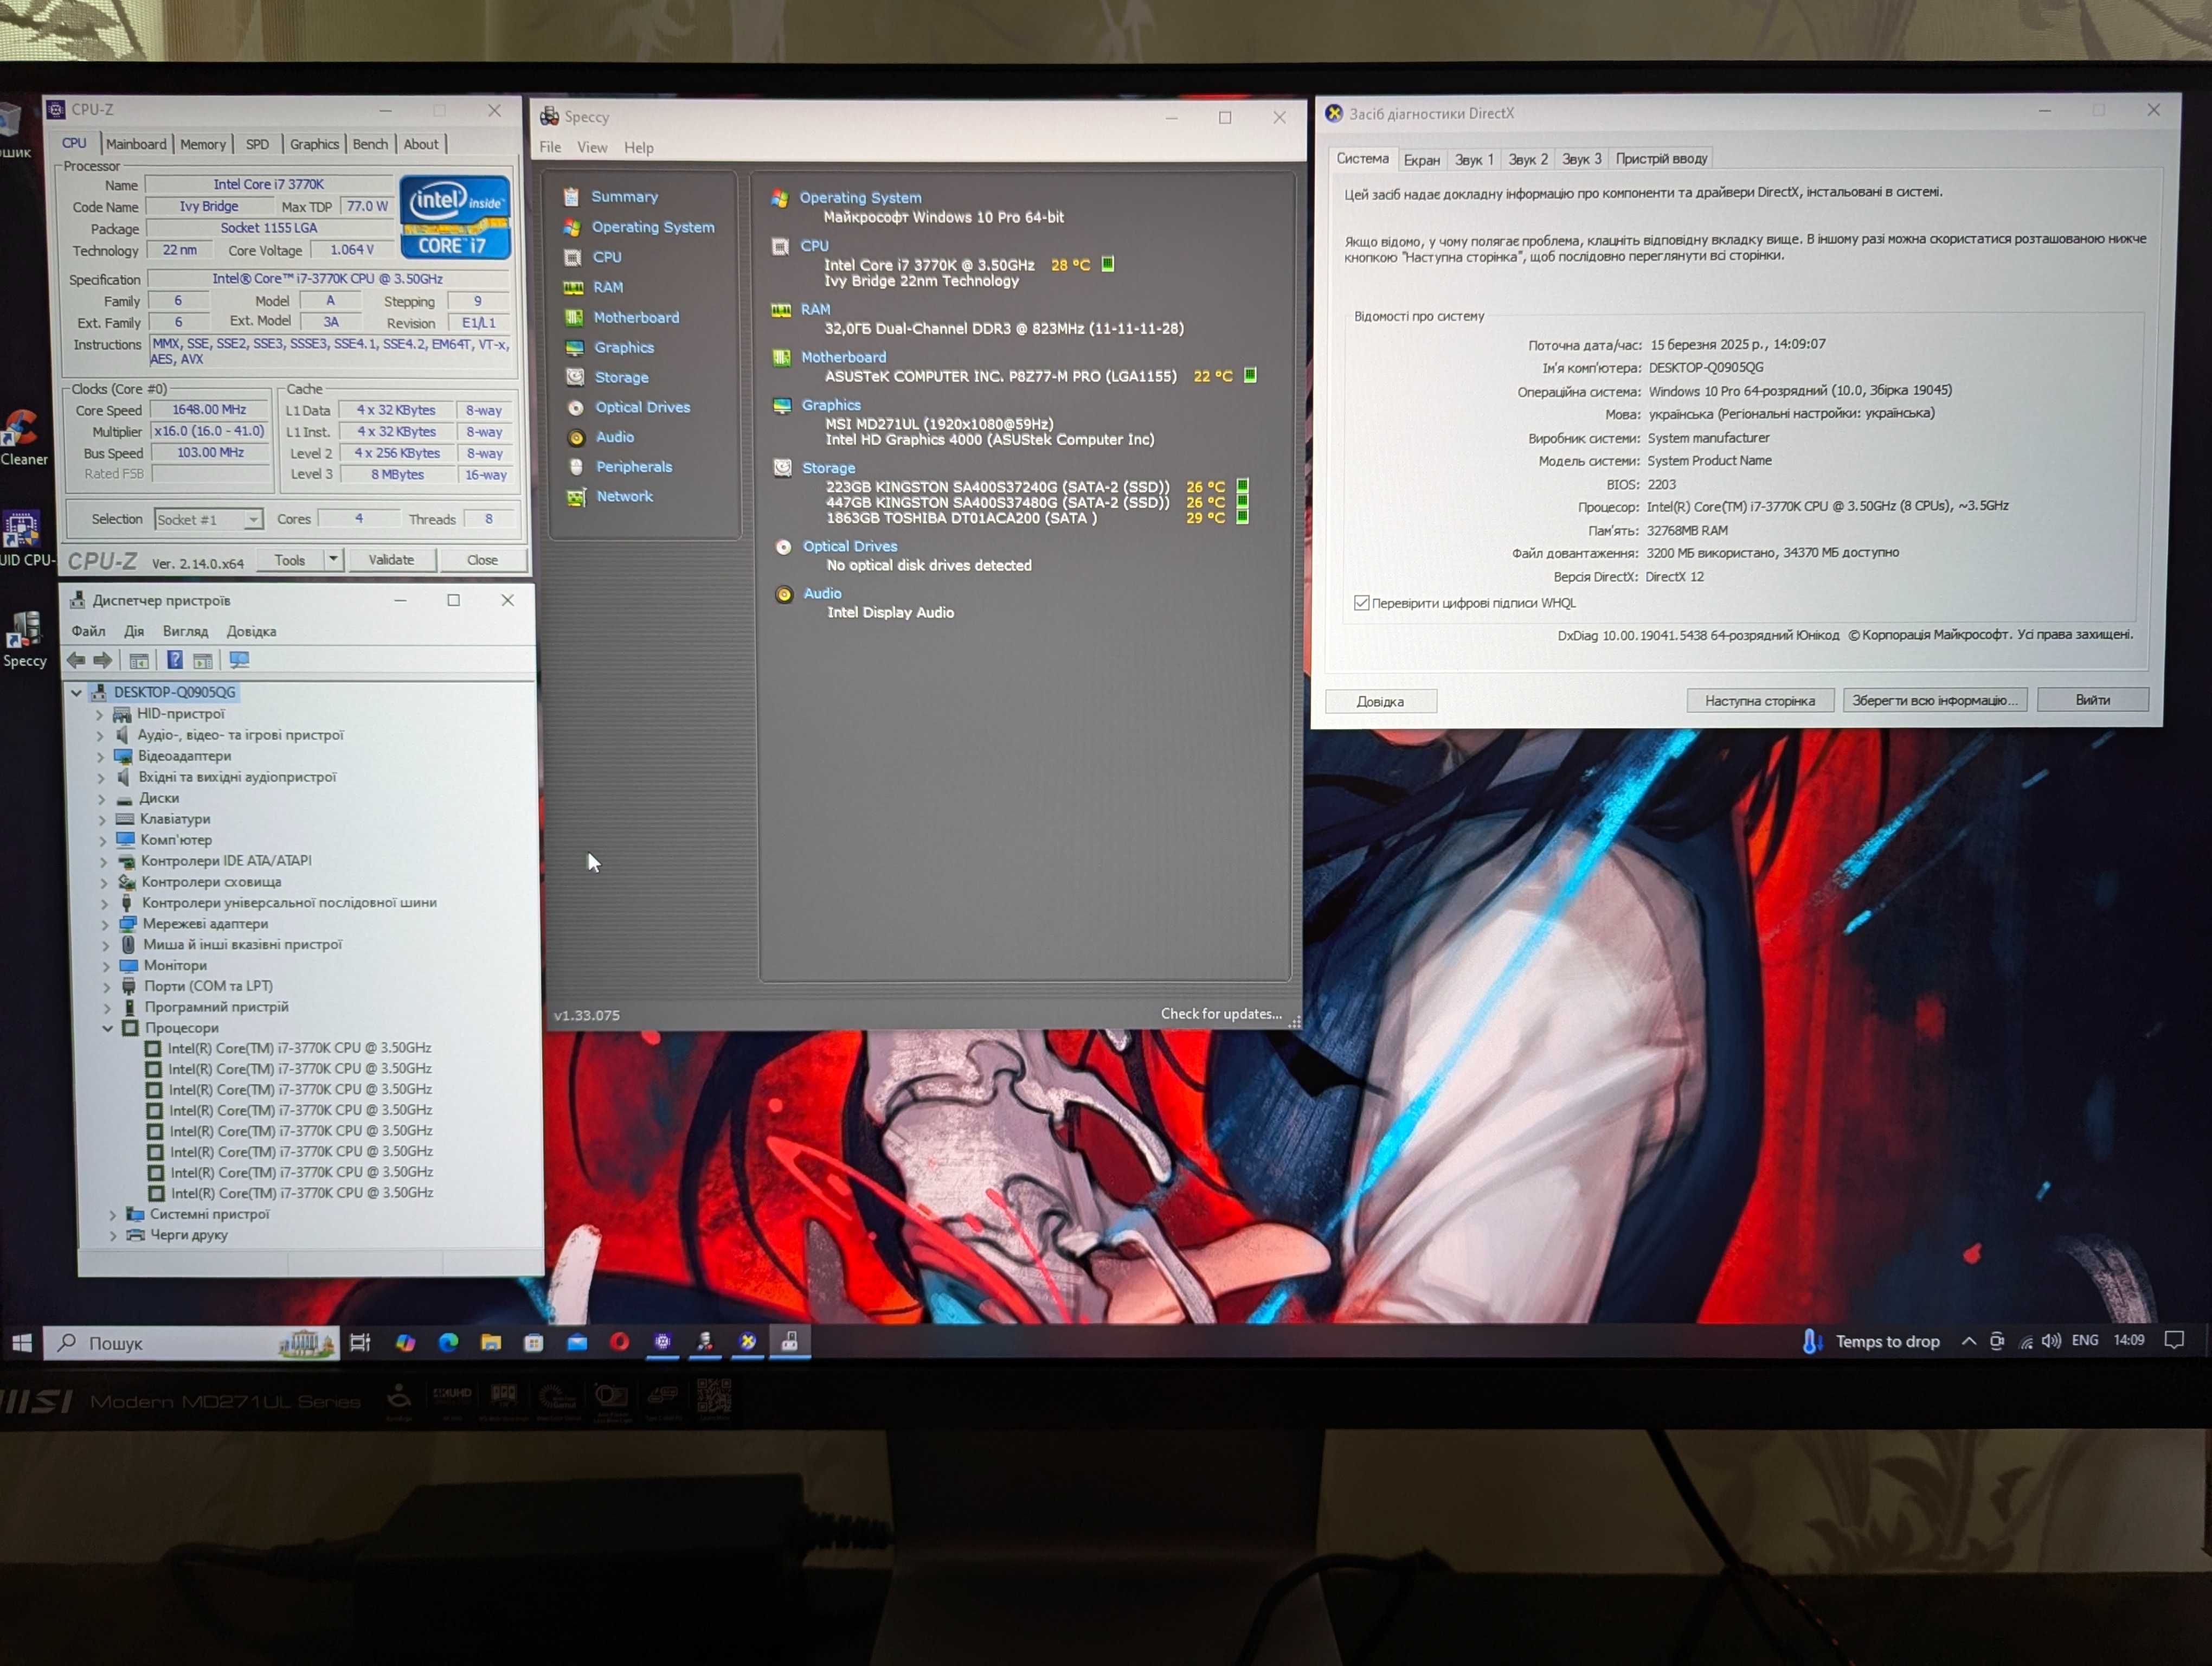Show hidden system tray icons chevron
2212x1666 pixels.
[1969, 1341]
